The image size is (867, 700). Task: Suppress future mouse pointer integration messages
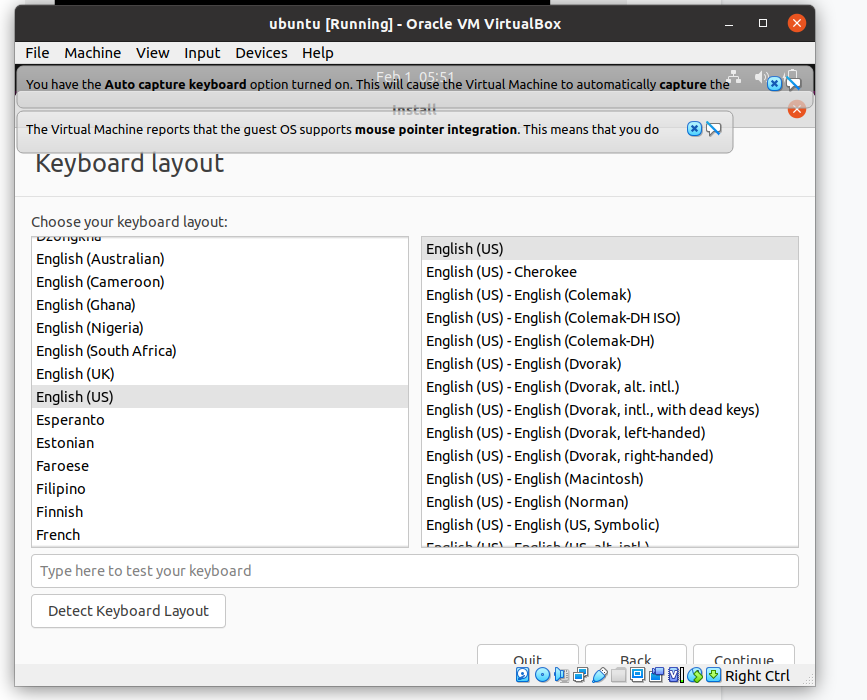tap(714, 129)
